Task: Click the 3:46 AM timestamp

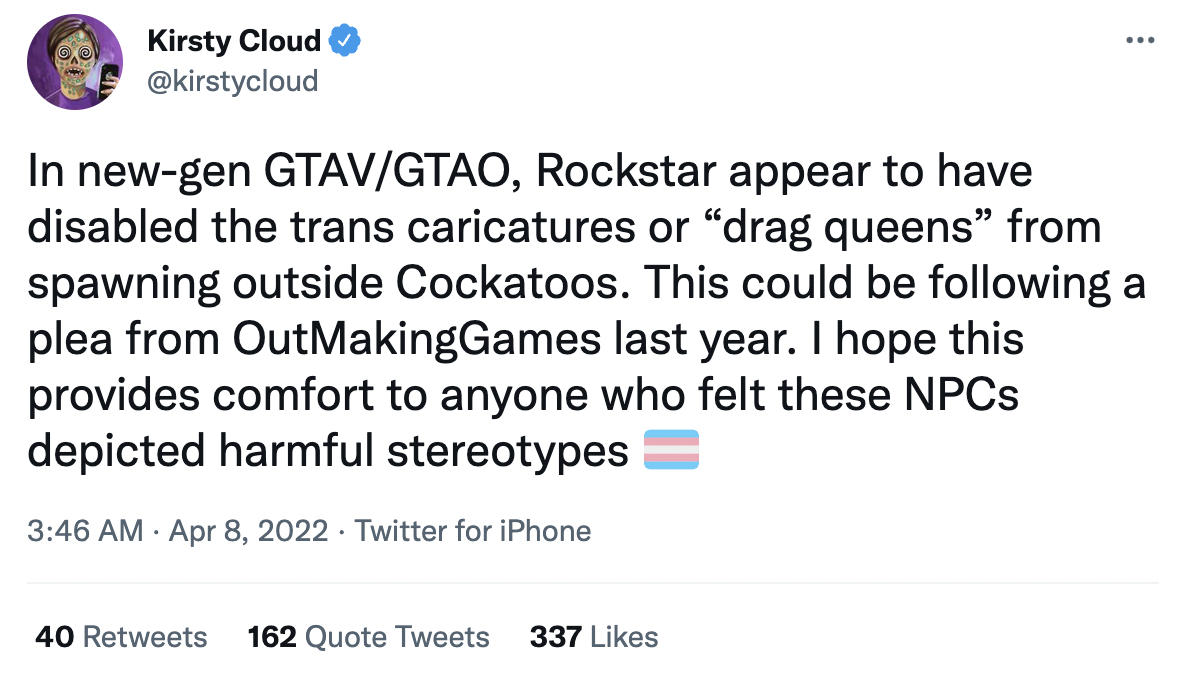Action: click(x=85, y=531)
